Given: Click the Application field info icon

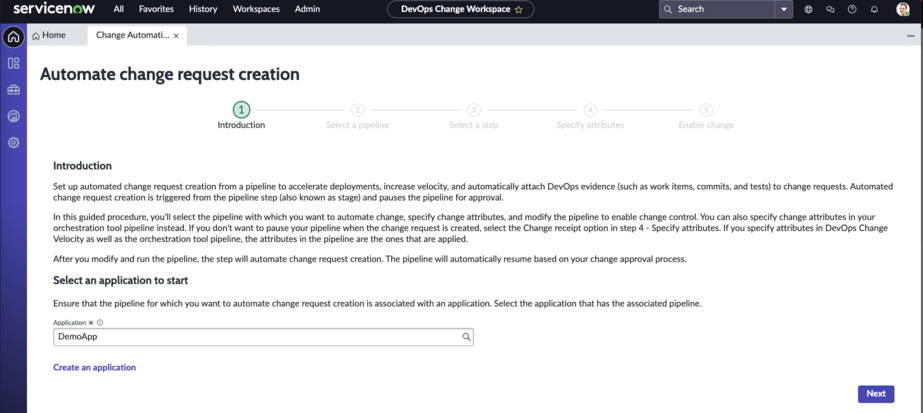Looking at the screenshot, I should pyautogui.click(x=100, y=323).
